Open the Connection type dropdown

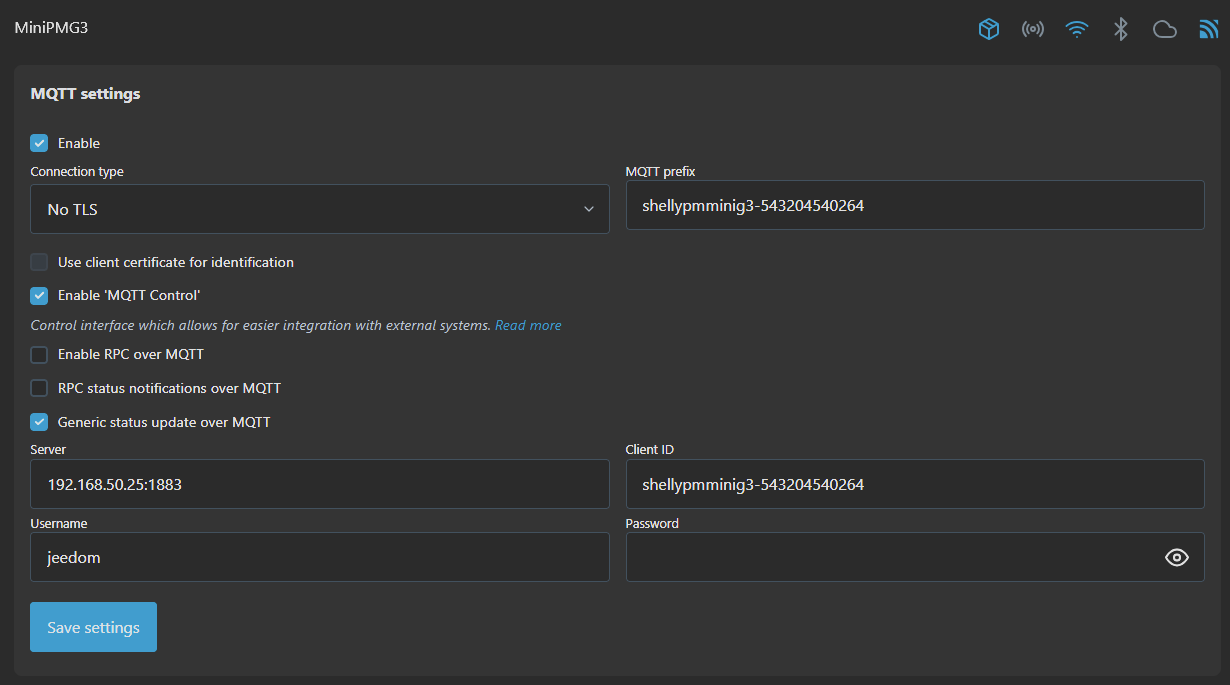coord(319,209)
